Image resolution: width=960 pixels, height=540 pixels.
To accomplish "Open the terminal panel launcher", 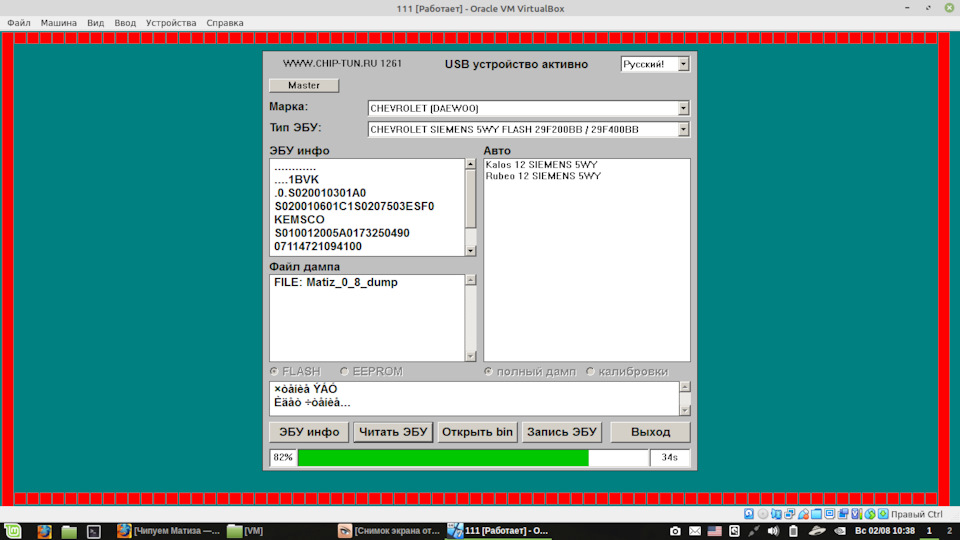I will click(94, 531).
